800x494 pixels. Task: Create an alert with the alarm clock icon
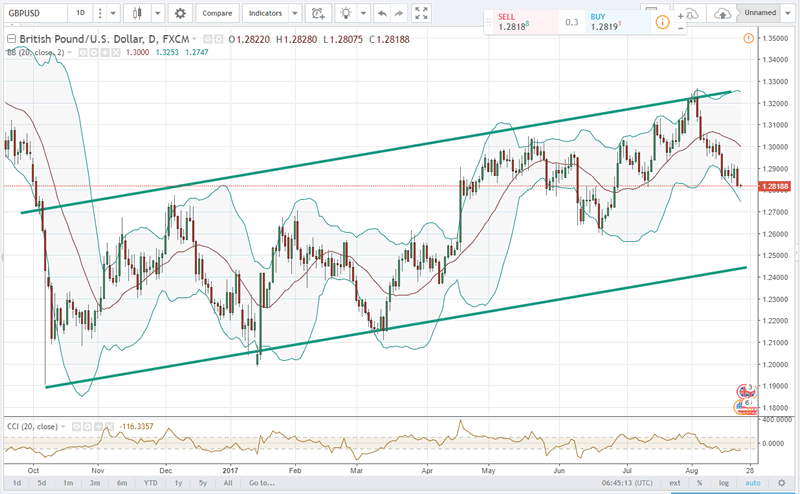point(318,13)
